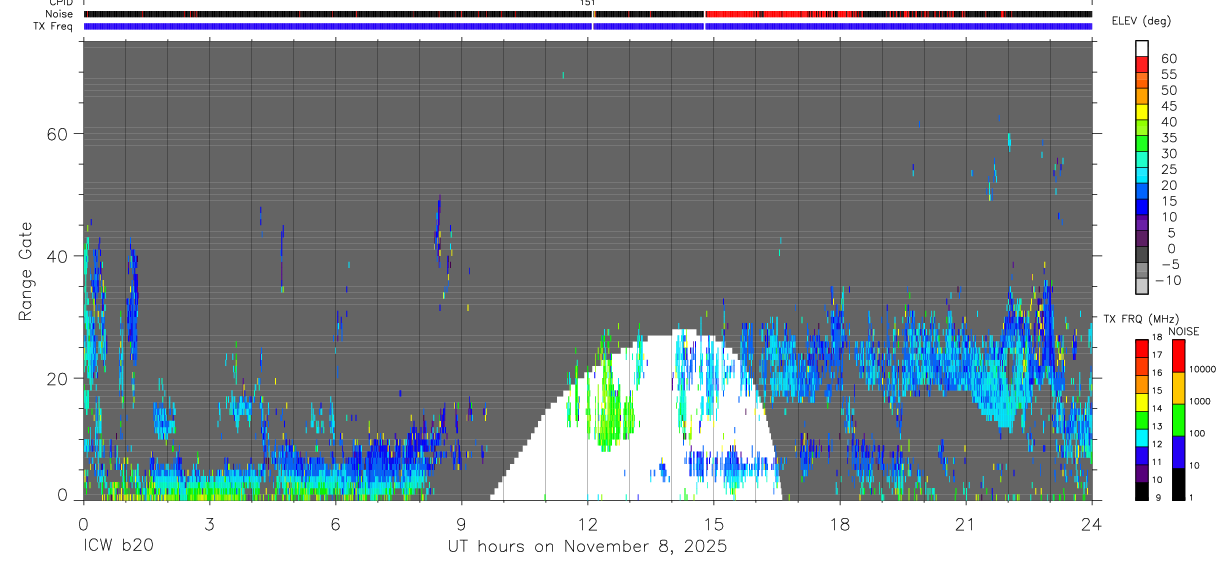This screenshot has height=567, width=1228.
Task: Click the "ICW b20" radar beam label
Action: (x=118, y=547)
